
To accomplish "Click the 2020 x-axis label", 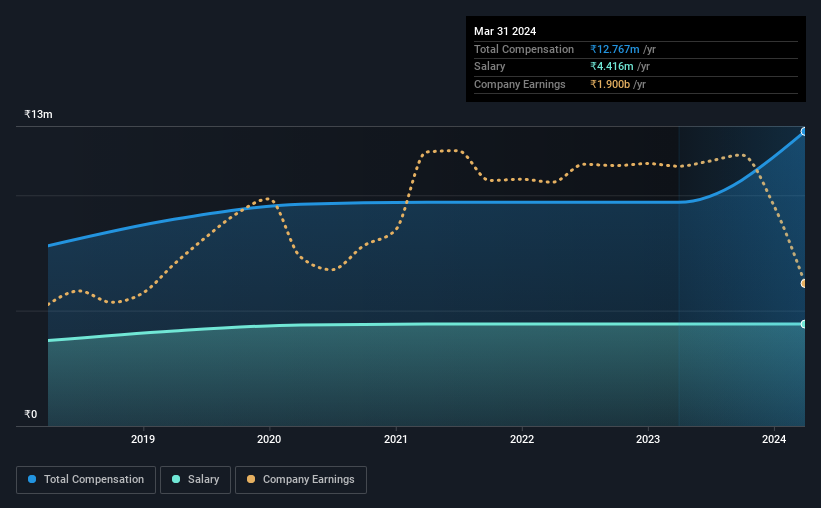I will click(269, 439).
